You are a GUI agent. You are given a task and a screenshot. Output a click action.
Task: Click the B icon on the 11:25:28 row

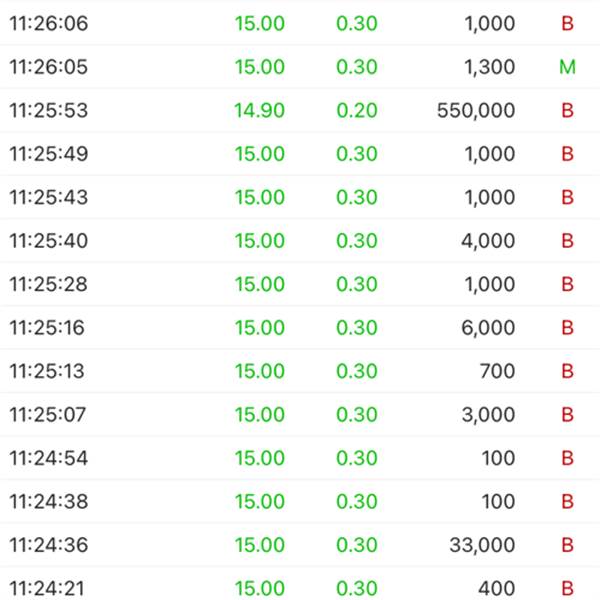click(567, 284)
